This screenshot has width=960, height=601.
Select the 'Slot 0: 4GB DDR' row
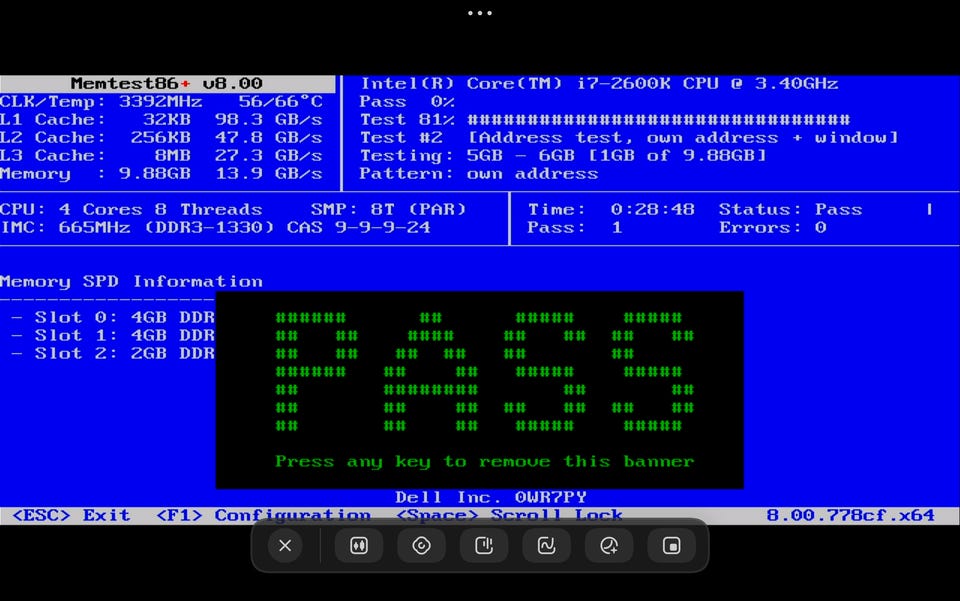[x=113, y=317]
